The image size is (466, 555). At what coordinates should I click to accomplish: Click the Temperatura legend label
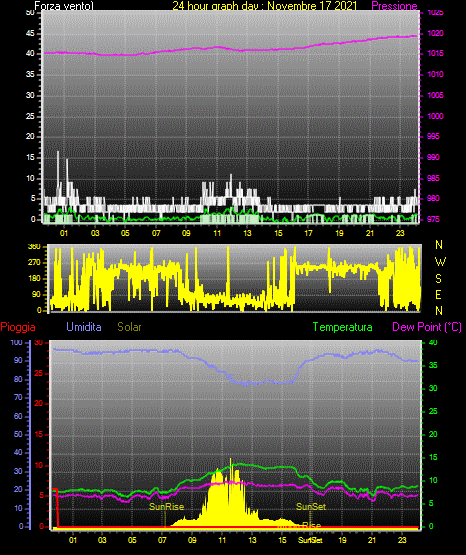[342, 327]
